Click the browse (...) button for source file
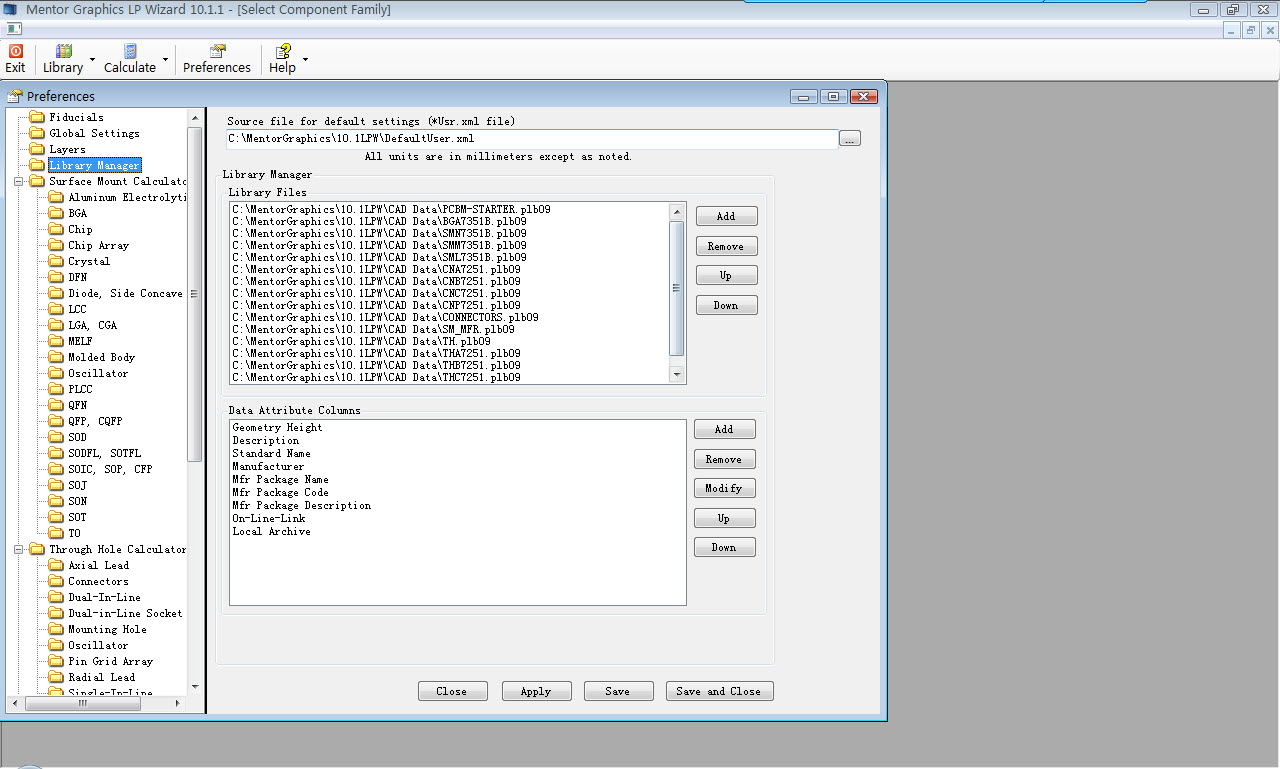This screenshot has height=769, width=1280. (850, 139)
